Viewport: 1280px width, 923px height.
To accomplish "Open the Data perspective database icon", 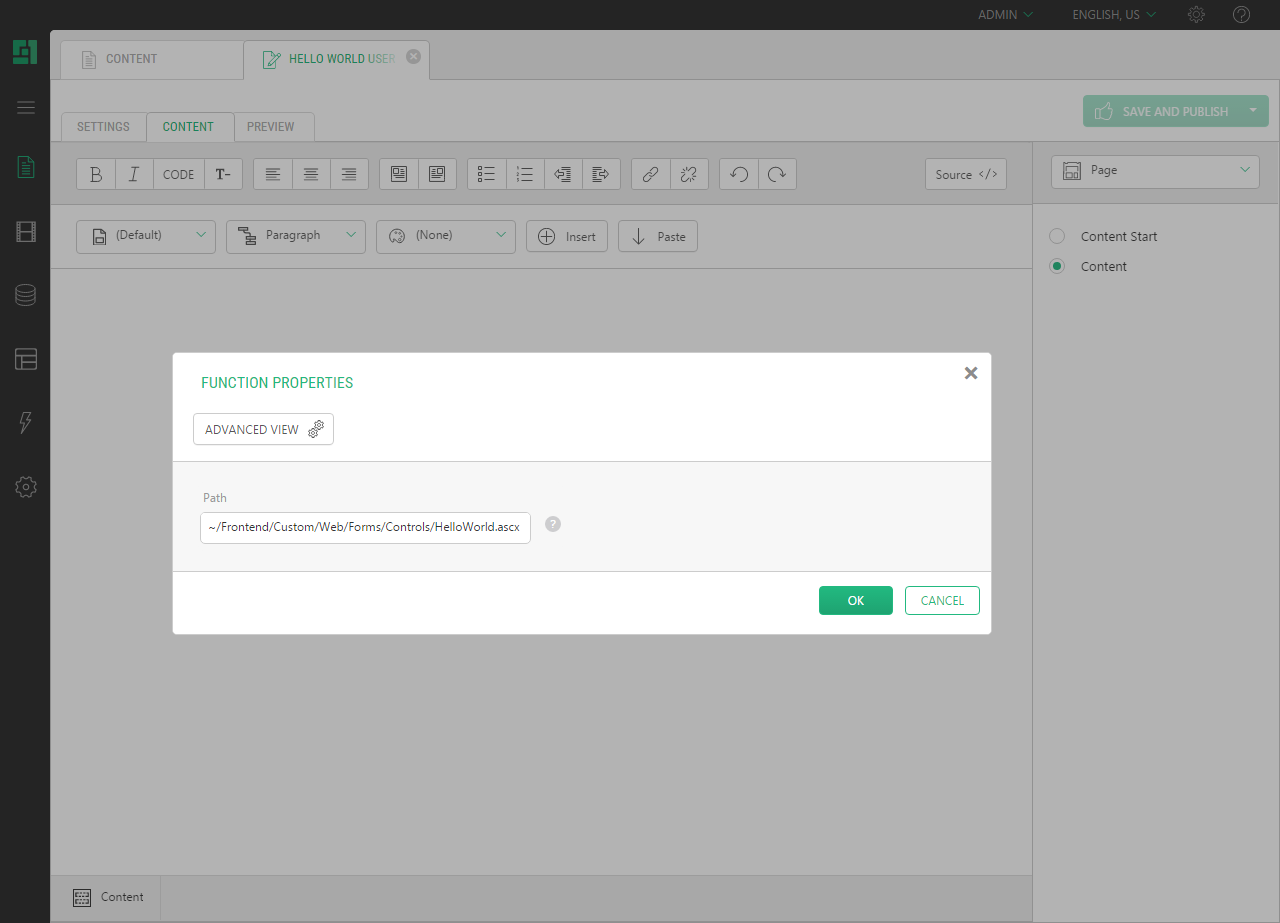I will (x=26, y=295).
